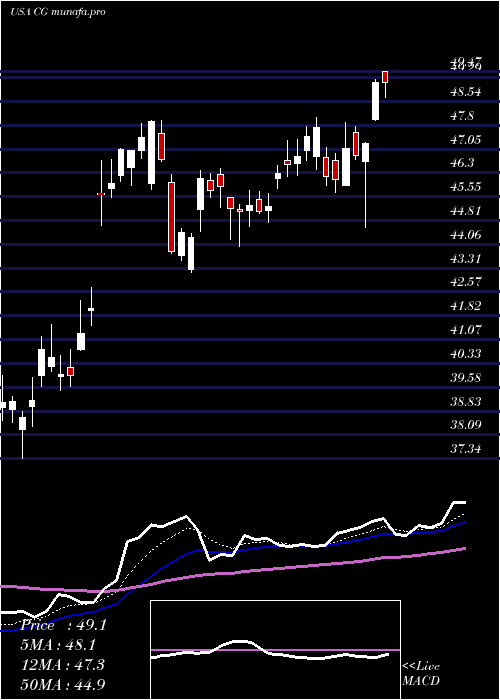Screen dimensions: 500x700
Task: Click the 47.05 price axis label
Action: [466, 140]
